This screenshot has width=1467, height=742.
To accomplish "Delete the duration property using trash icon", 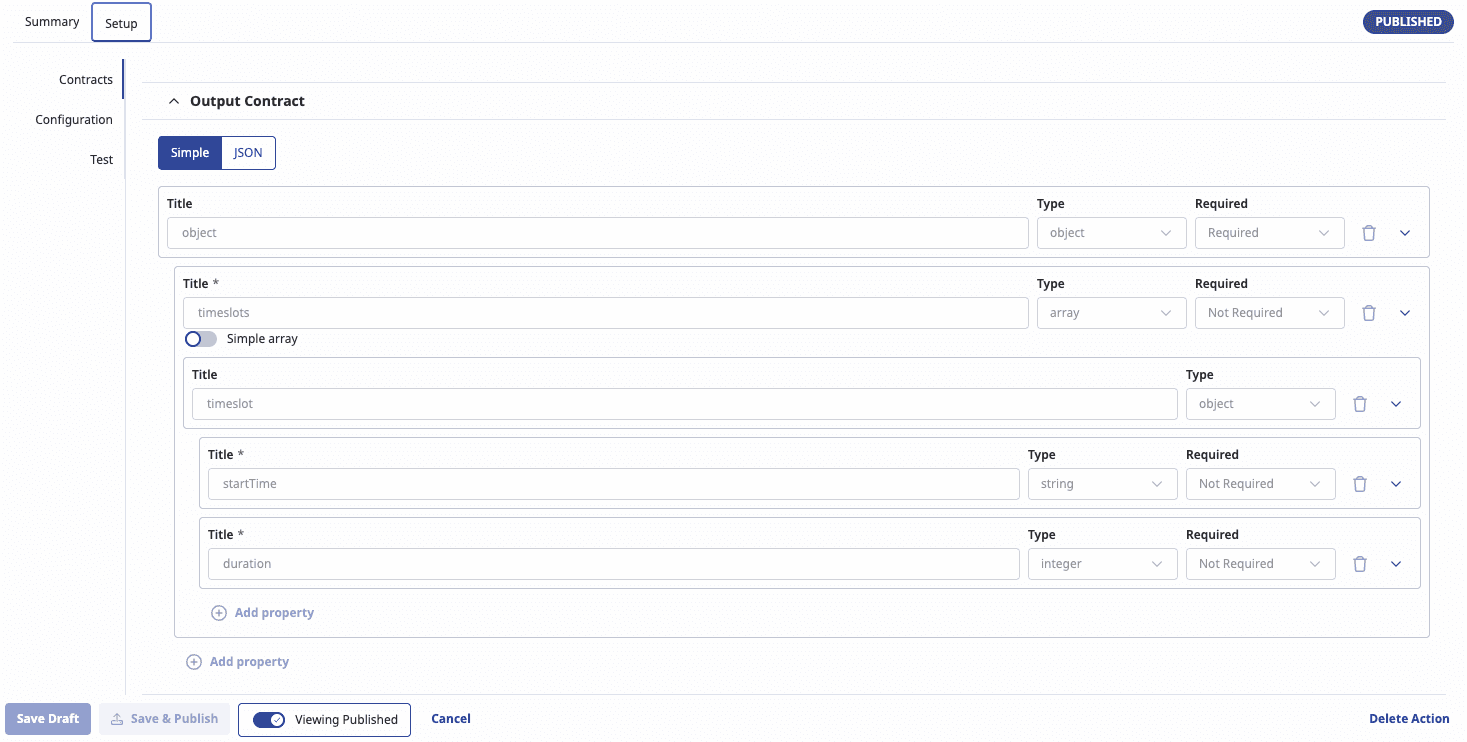I will point(1360,563).
